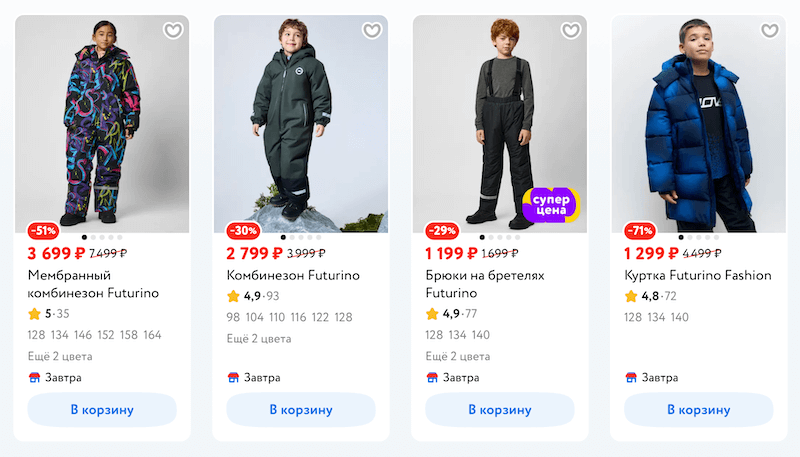The image size is (800, 457).
Task: Click heart icon on blue Куртка Futurino
Action: point(770,31)
